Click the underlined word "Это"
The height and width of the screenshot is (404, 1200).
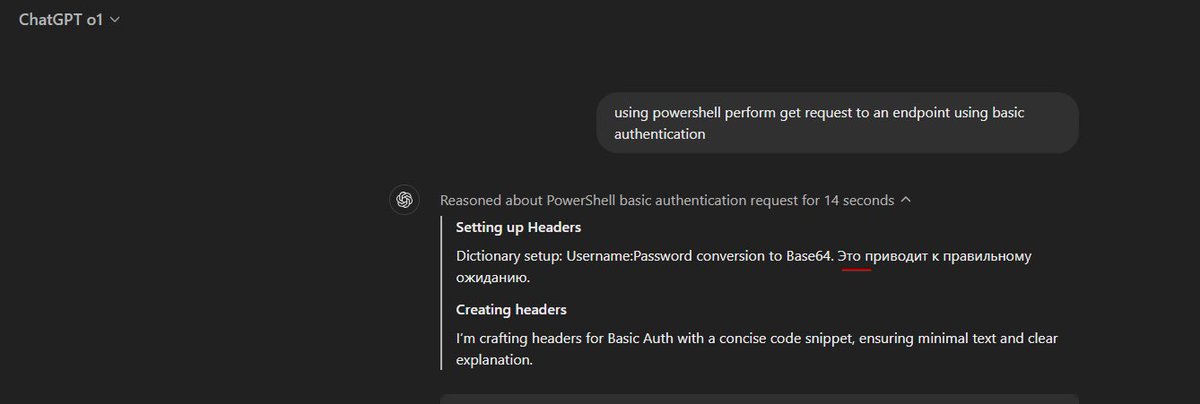pos(849,256)
